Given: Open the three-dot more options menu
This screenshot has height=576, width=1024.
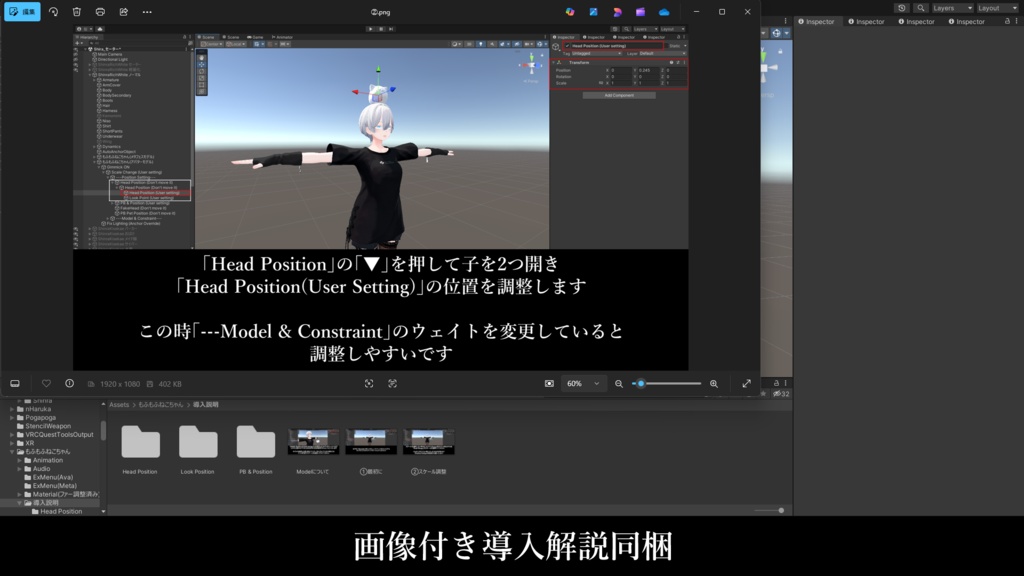Looking at the screenshot, I should point(146,12).
